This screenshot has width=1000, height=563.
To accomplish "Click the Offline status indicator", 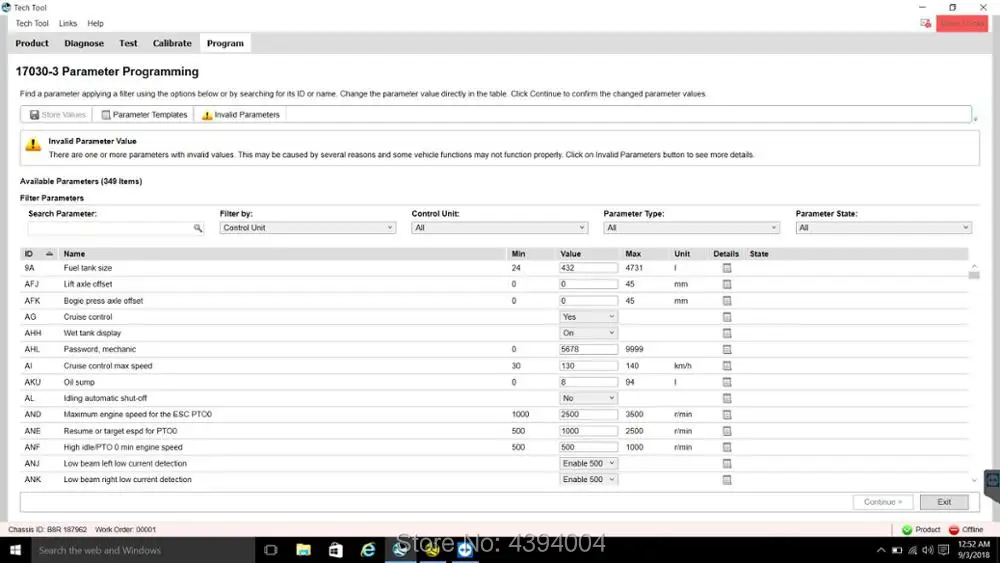I will coord(966,530).
